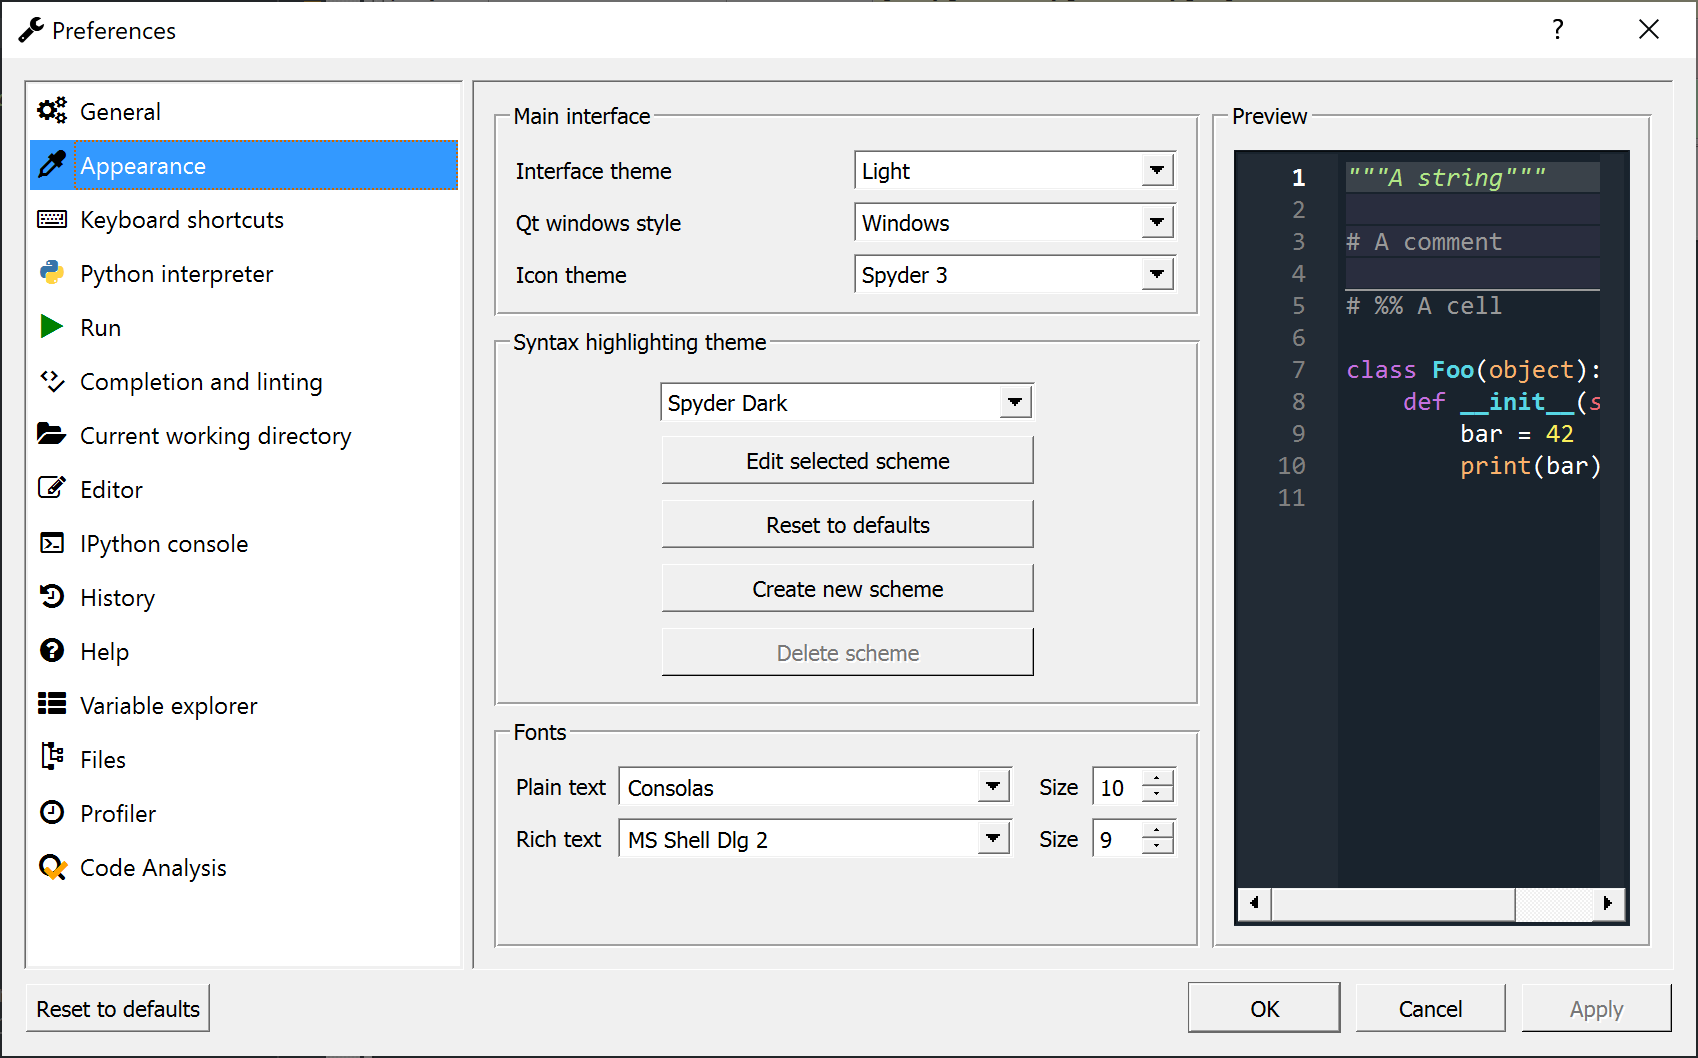Click Reset to defaults under syntax theme
The image size is (1698, 1058).
[x=847, y=524]
